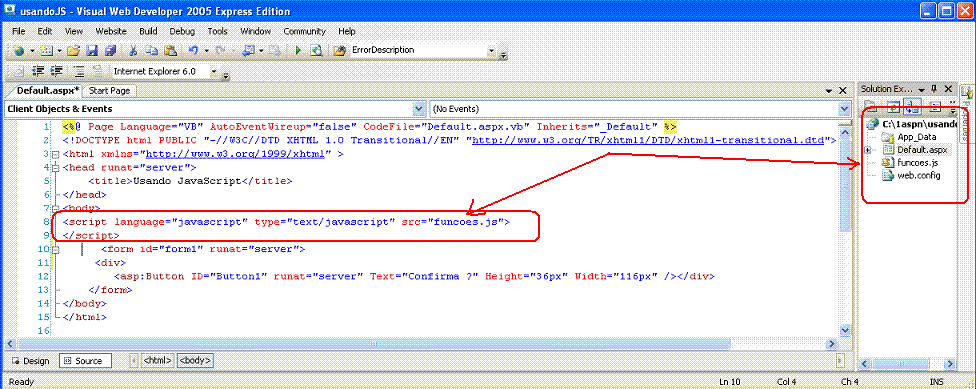Click the Copy toolbar icon

[x=152, y=50]
